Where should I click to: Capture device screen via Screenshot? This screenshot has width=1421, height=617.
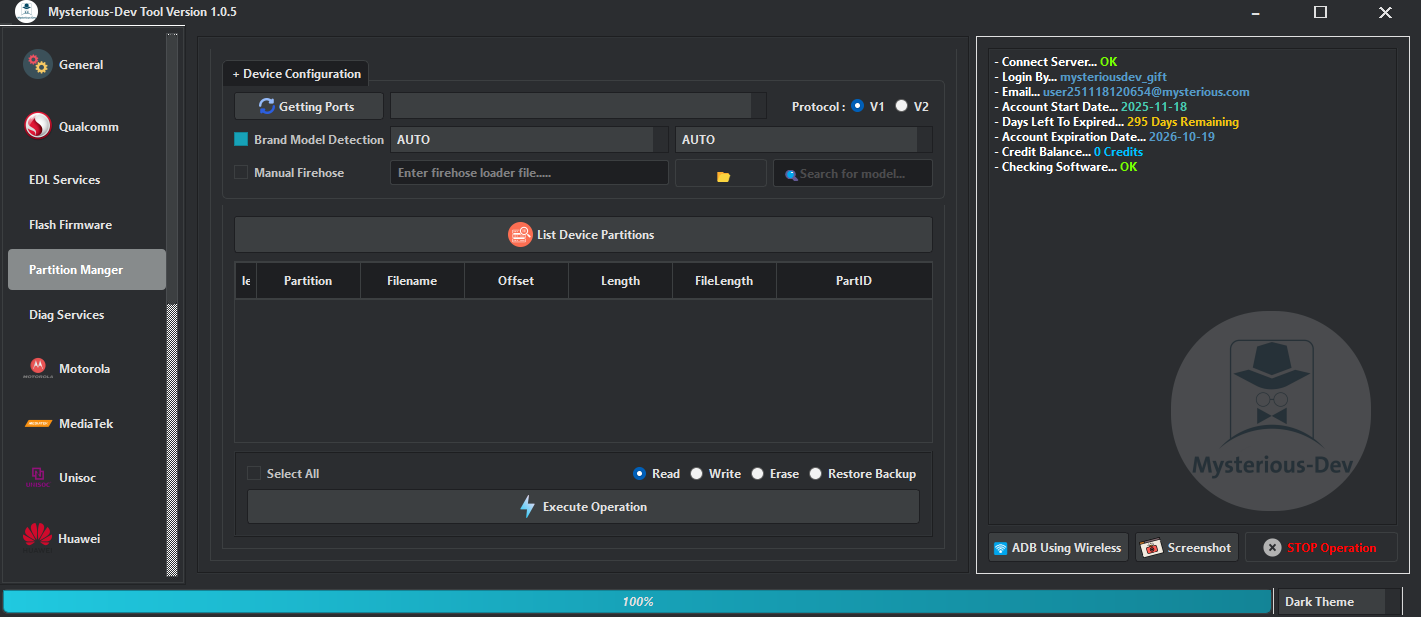coord(1186,547)
